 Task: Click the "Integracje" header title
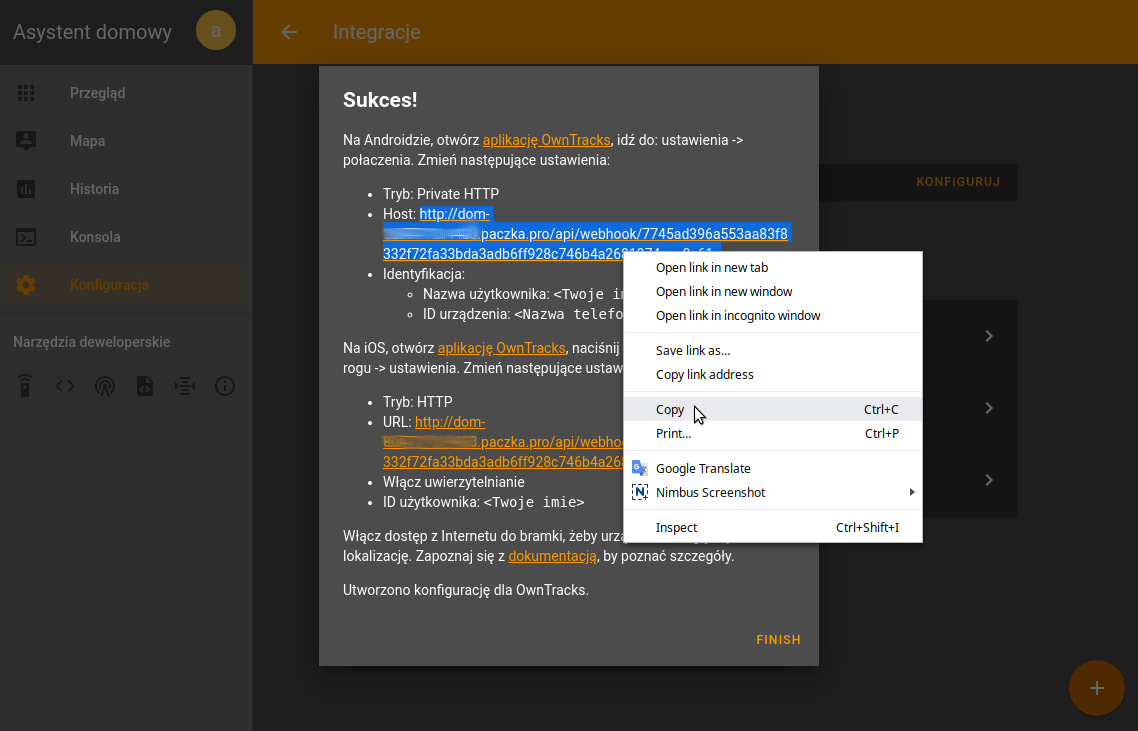click(377, 32)
